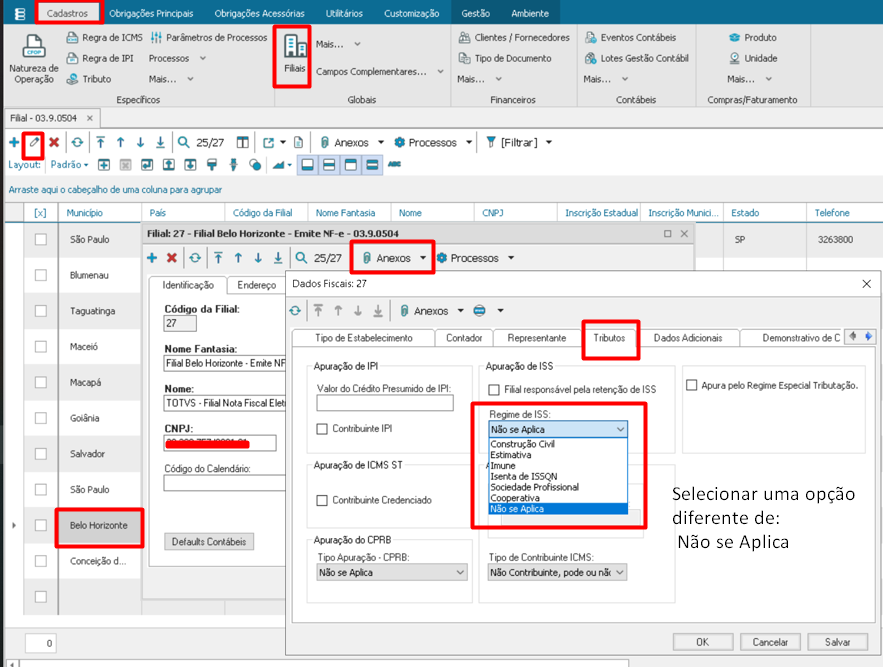Viewport: 883px width, 667px height.
Task: Collapse the Regime de ISS combo box
Action: pos(620,429)
